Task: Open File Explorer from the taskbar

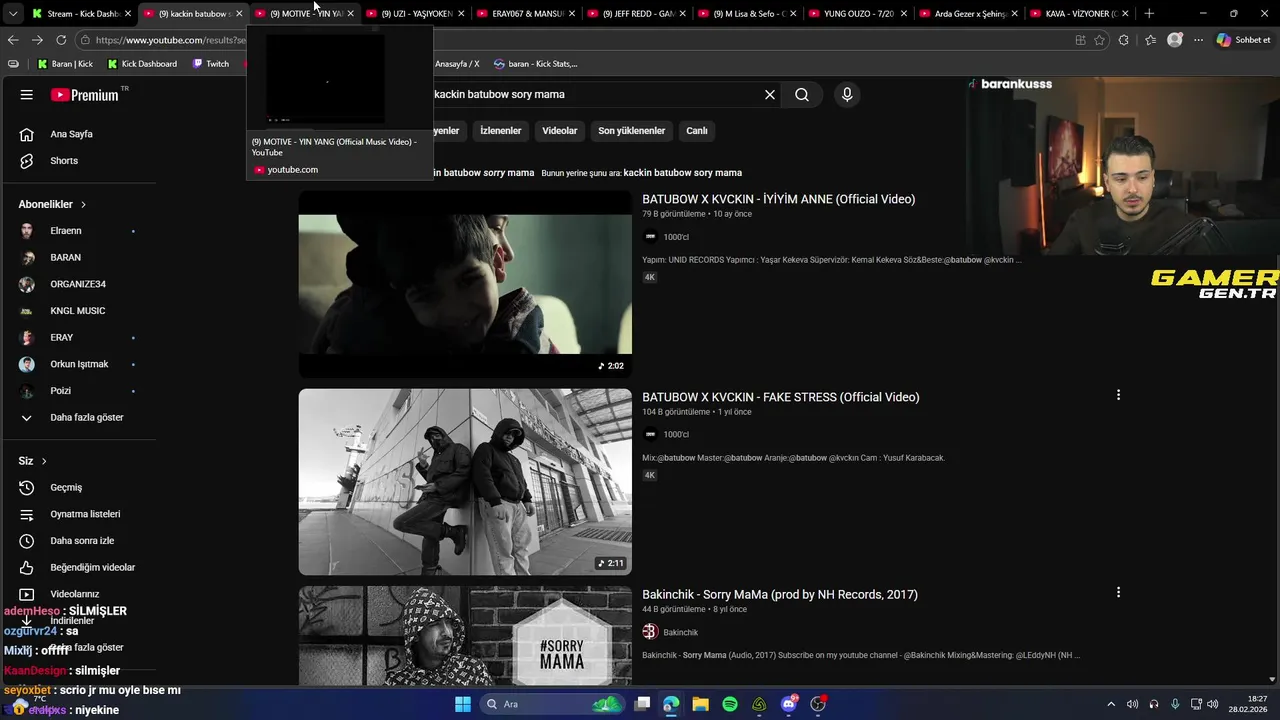Action: 701,704
